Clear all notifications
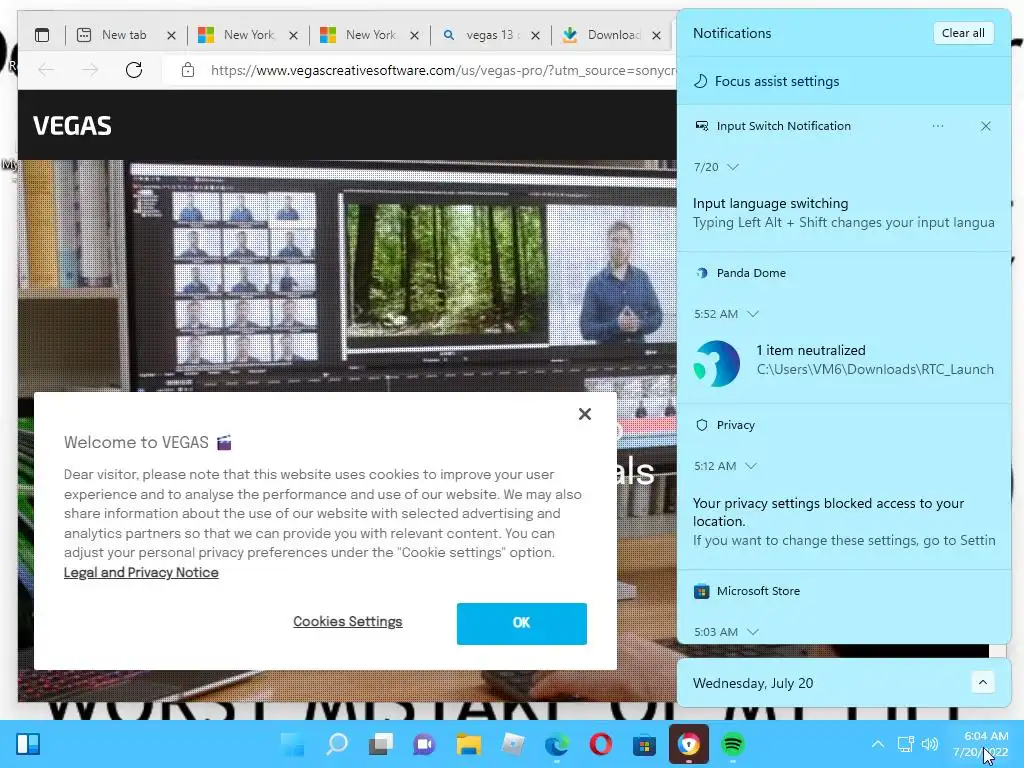 click(963, 33)
